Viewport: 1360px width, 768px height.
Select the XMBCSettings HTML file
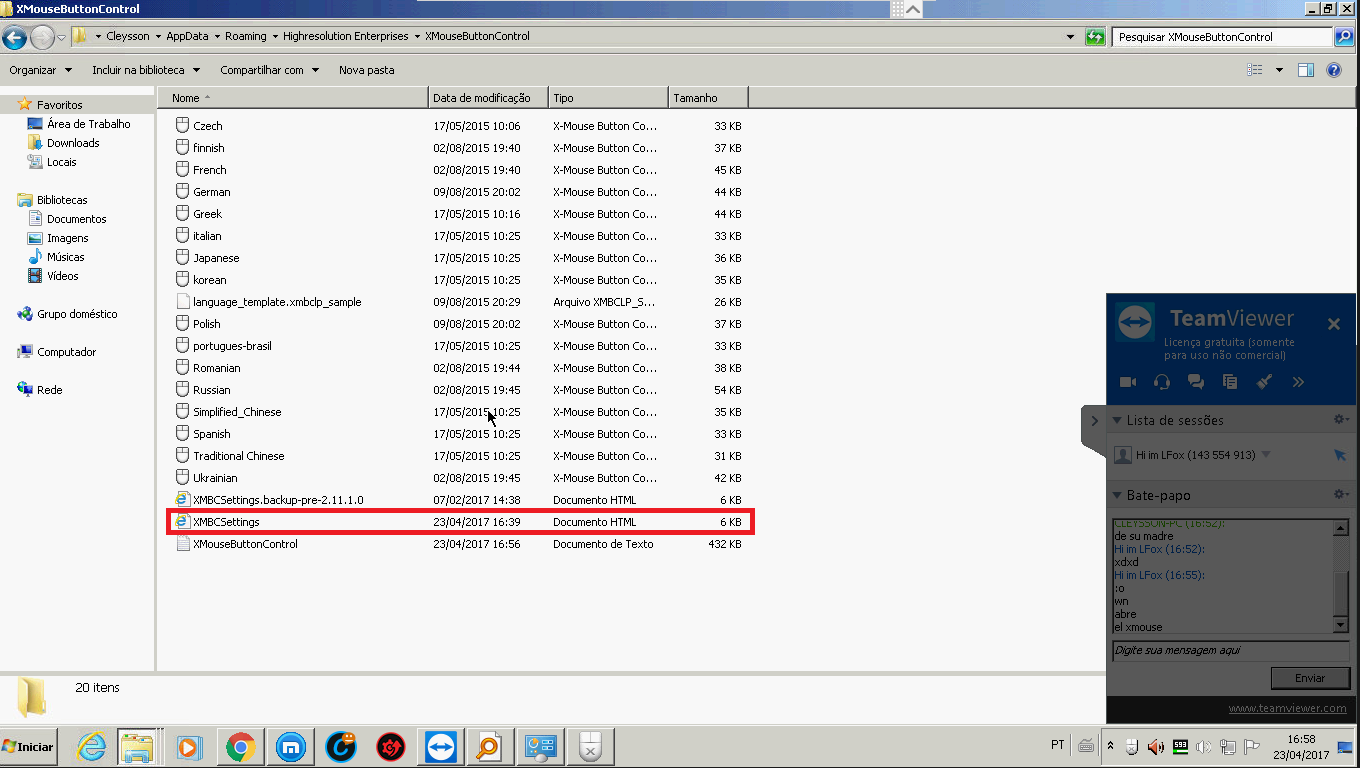click(x=460, y=522)
